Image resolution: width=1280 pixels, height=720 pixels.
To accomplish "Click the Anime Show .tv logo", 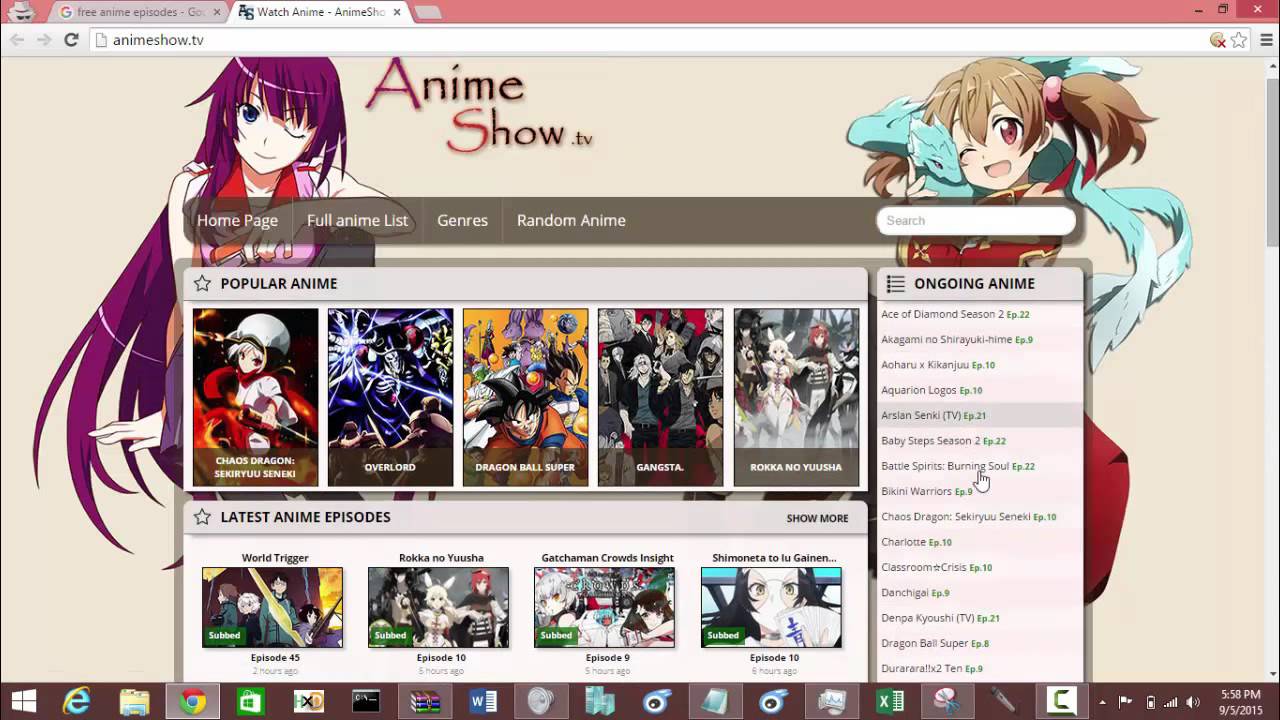I will [x=480, y=105].
